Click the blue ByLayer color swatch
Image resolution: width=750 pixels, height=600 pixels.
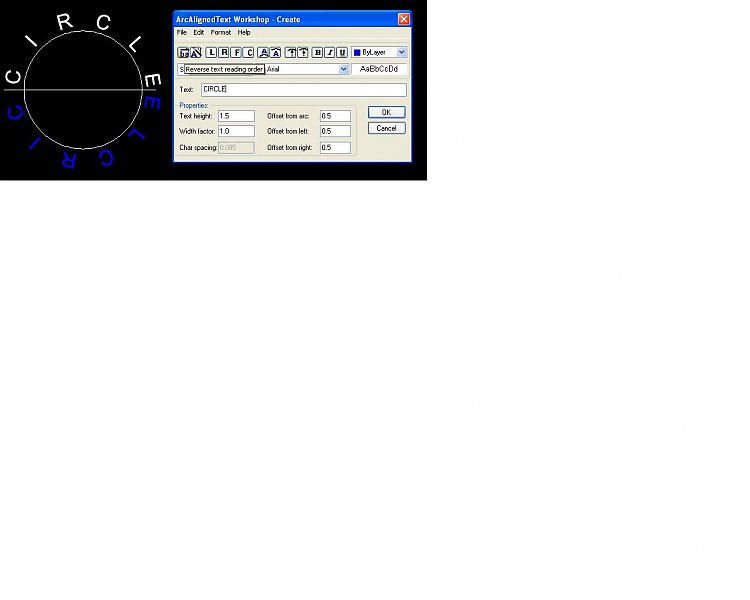[357, 52]
